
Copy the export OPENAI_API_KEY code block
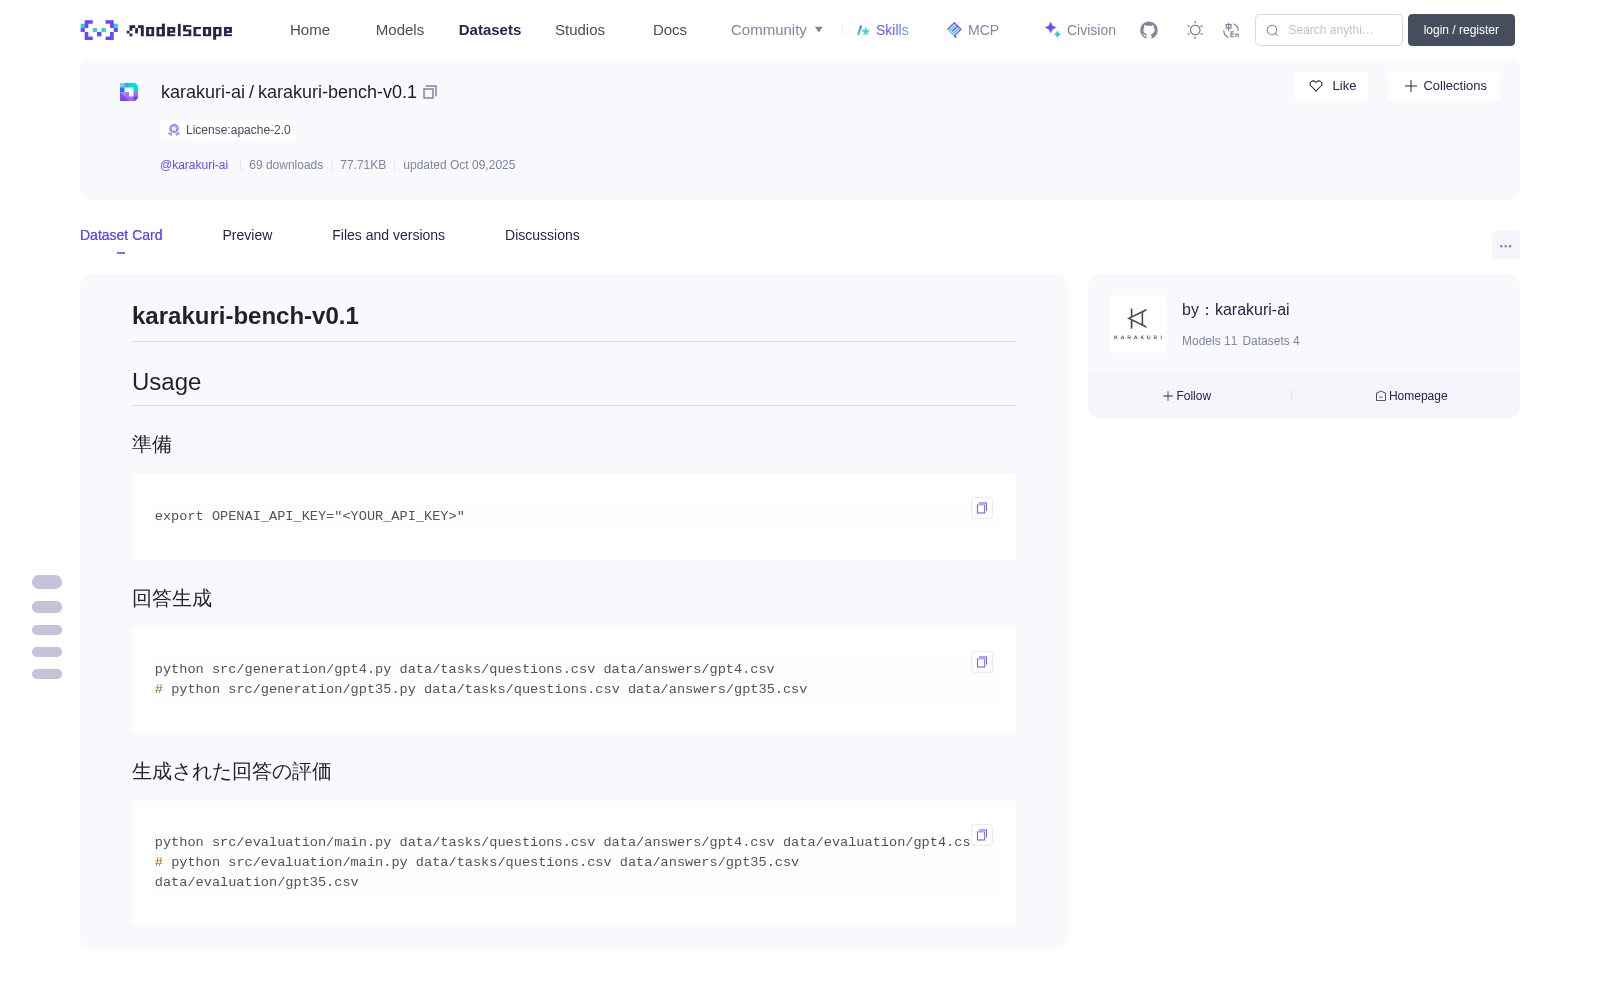(x=982, y=508)
